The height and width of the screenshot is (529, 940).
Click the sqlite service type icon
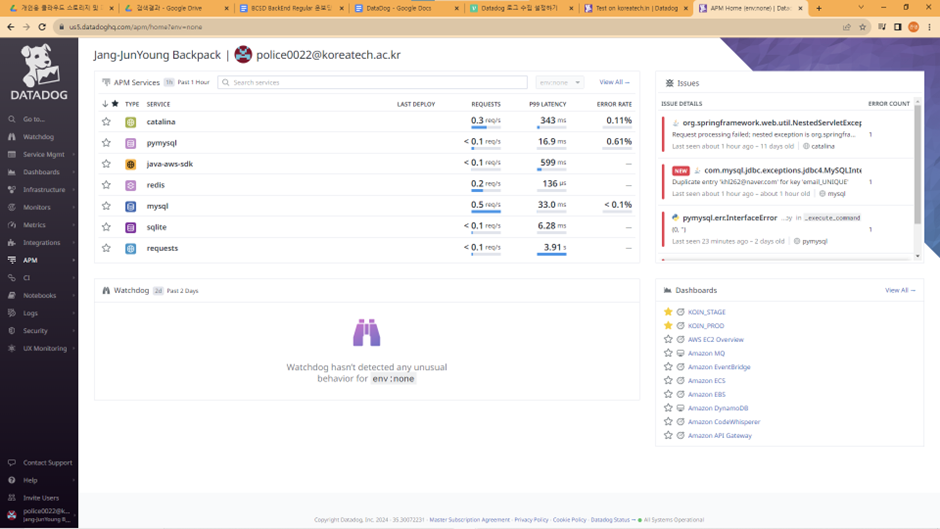(x=130, y=227)
